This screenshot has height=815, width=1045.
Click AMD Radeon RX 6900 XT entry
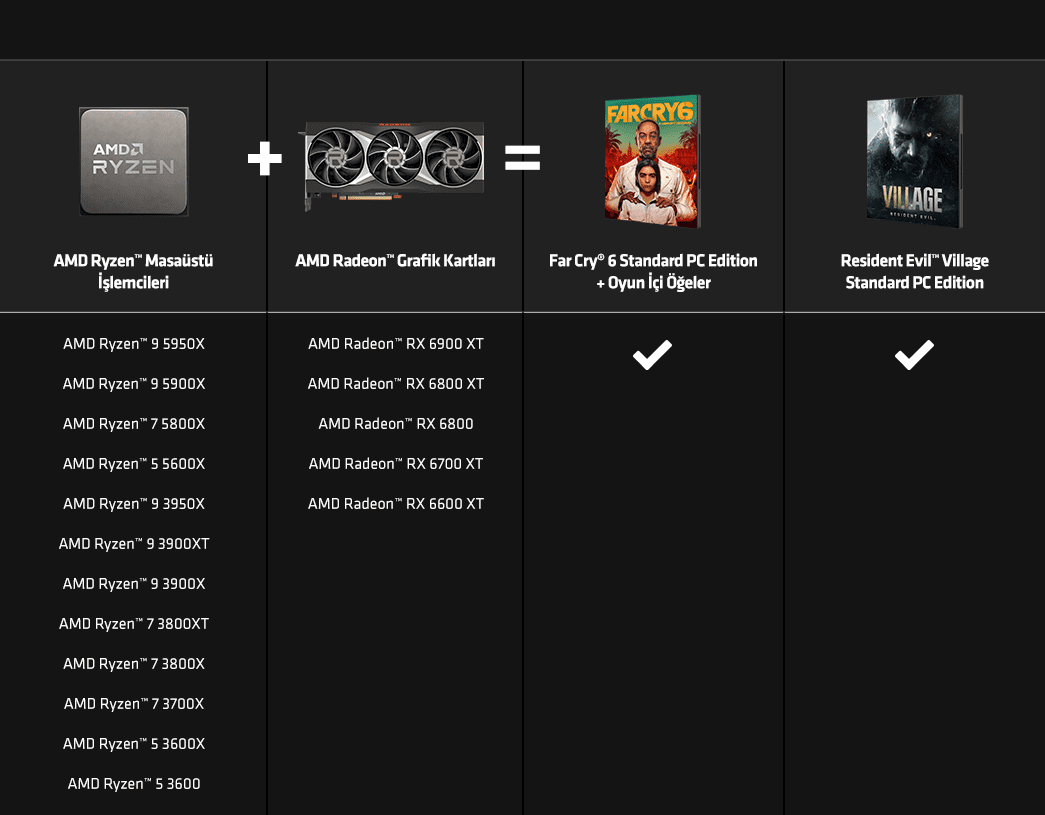(x=396, y=344)
